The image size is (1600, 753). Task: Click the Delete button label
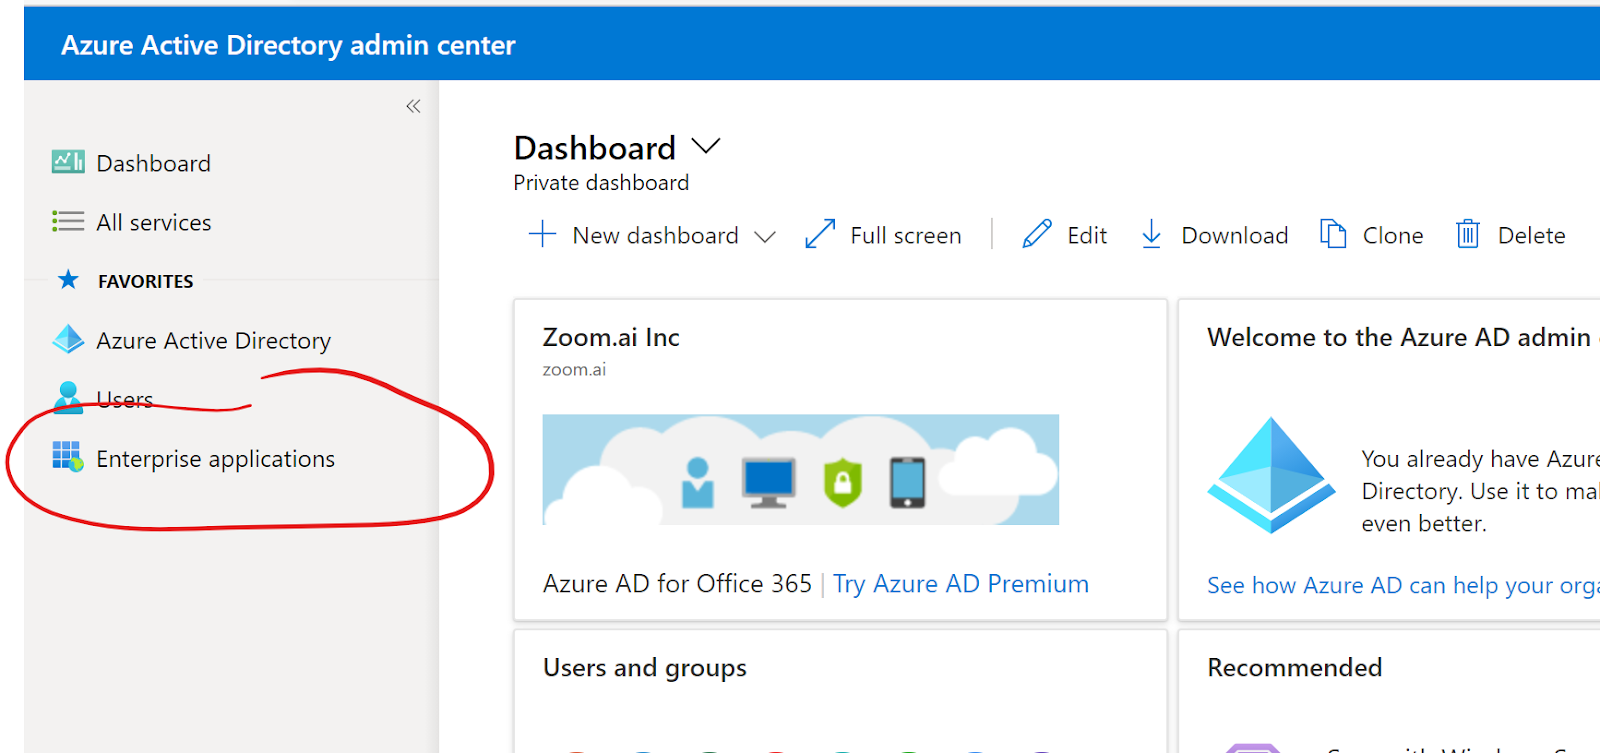pos(1531,235)
